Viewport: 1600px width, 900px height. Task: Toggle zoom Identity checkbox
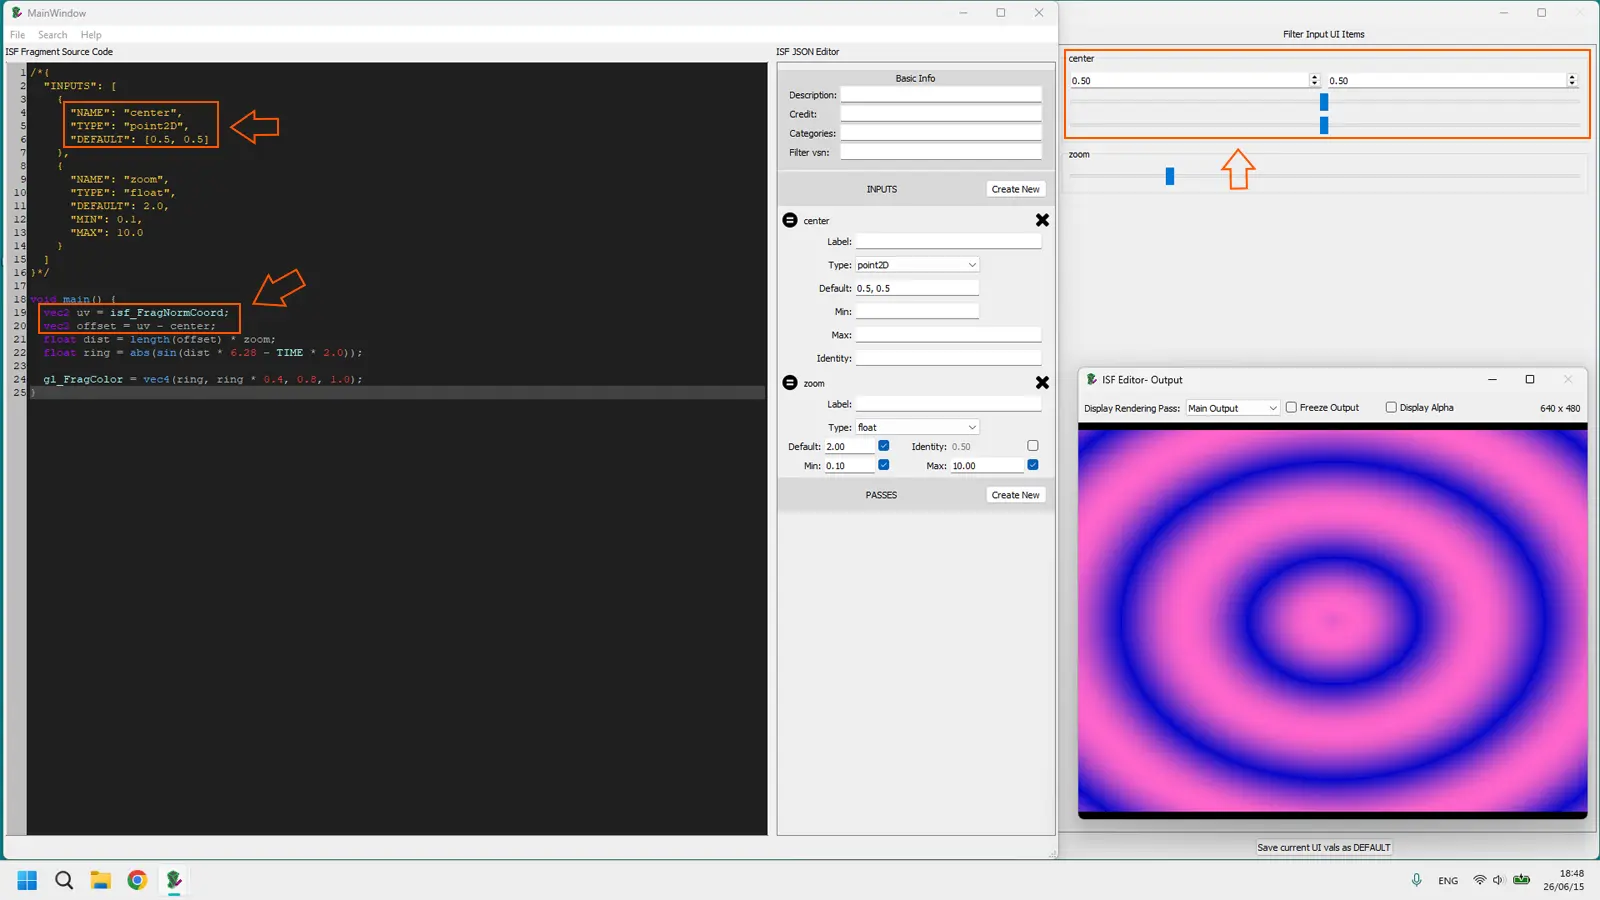pyautogui.click(x=1033, y=446)
